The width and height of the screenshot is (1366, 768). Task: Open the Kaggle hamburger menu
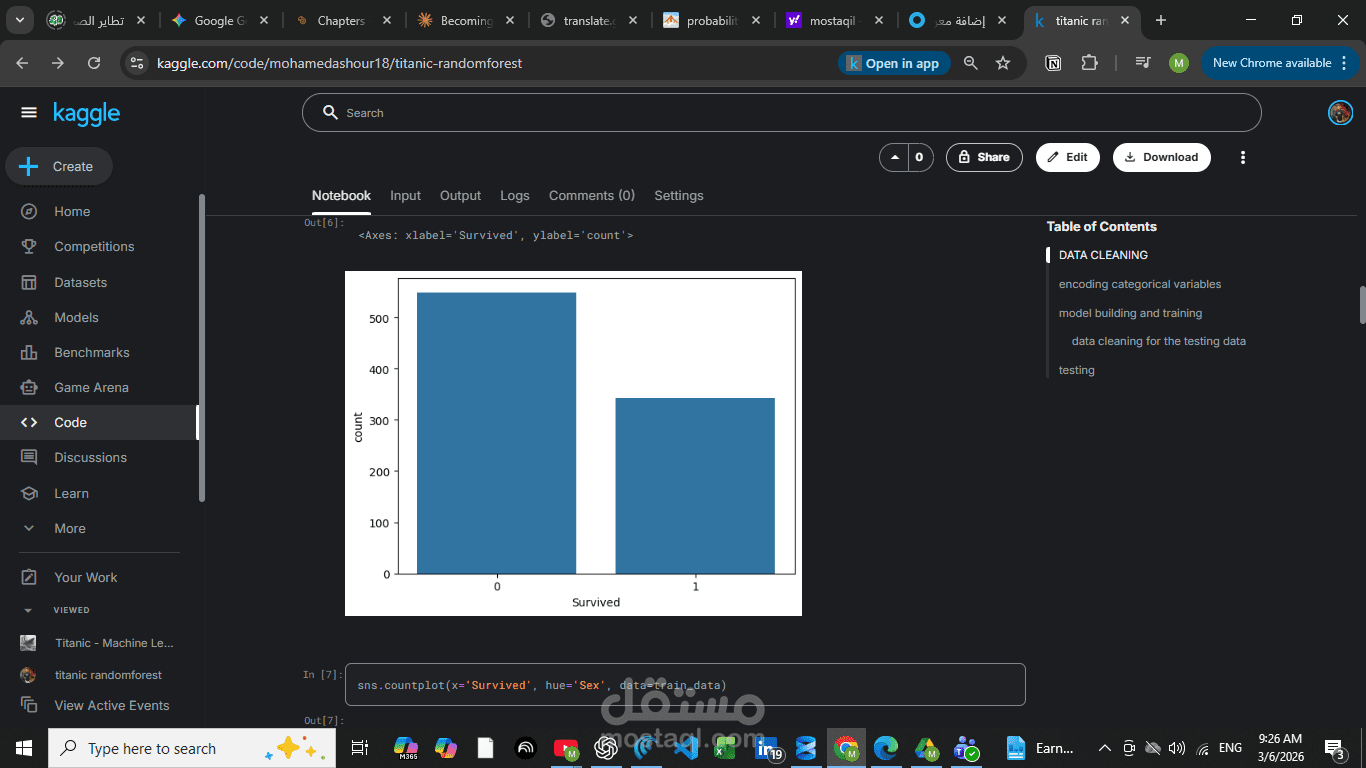pos(29,113)
